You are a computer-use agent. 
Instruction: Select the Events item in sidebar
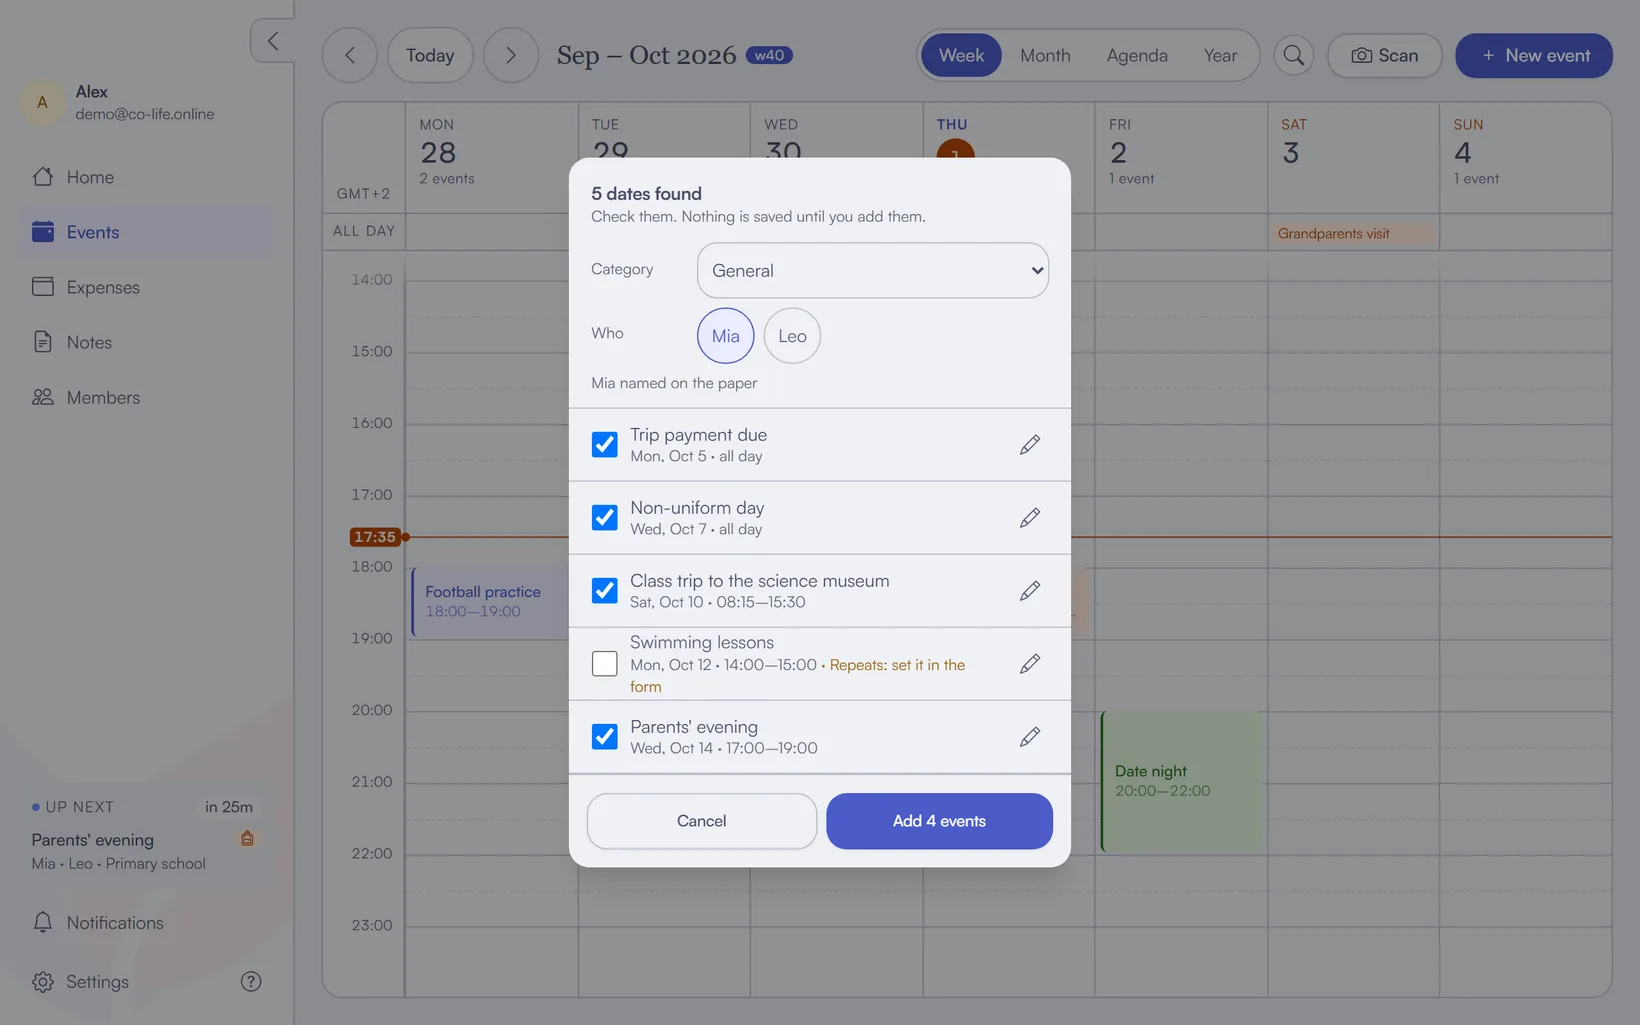click(147, 232)
